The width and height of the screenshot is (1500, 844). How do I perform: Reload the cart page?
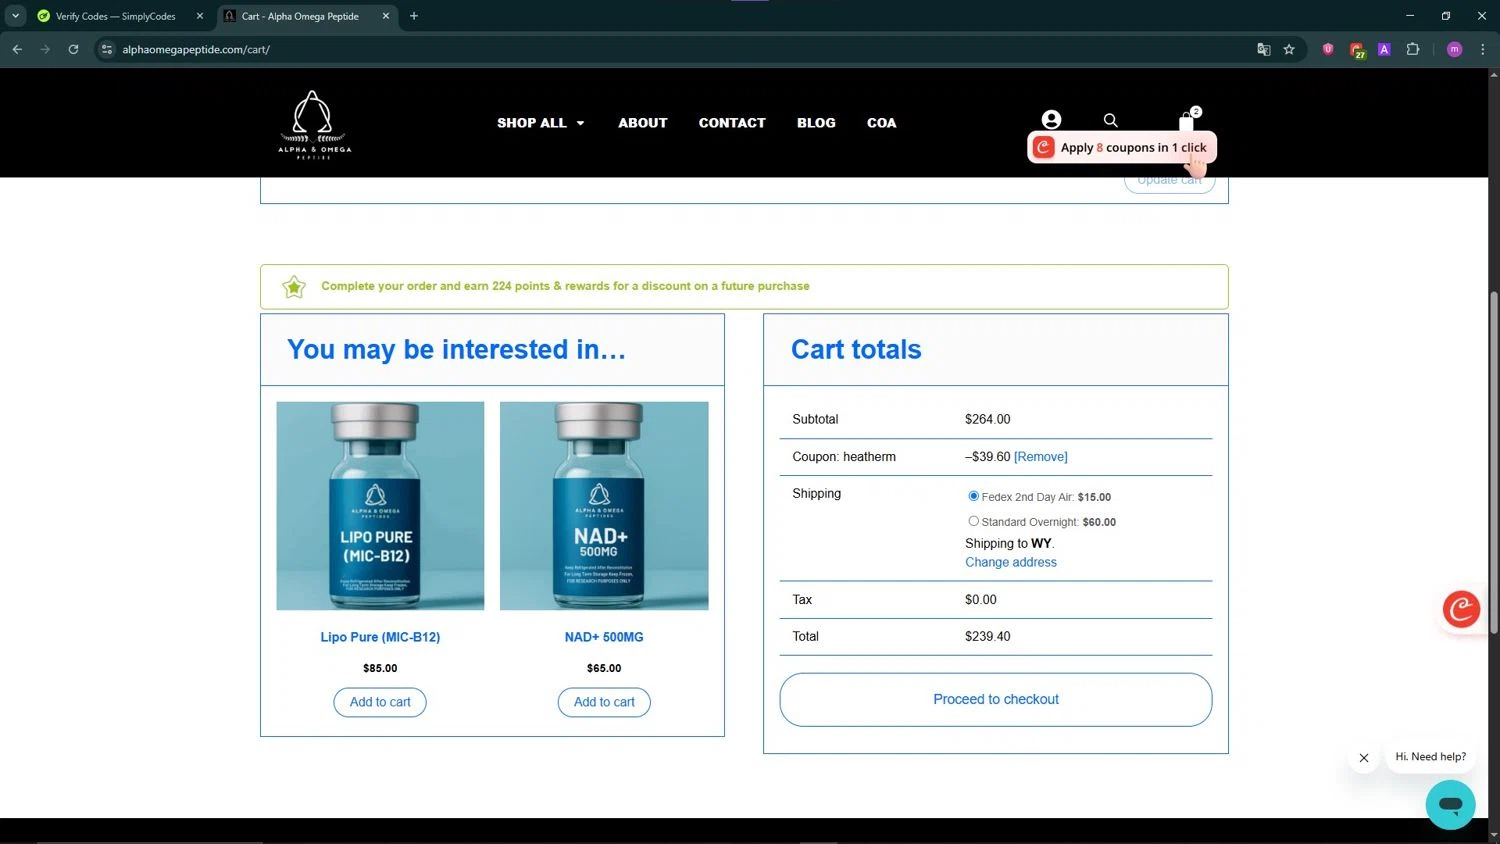[x=73, y=49]
